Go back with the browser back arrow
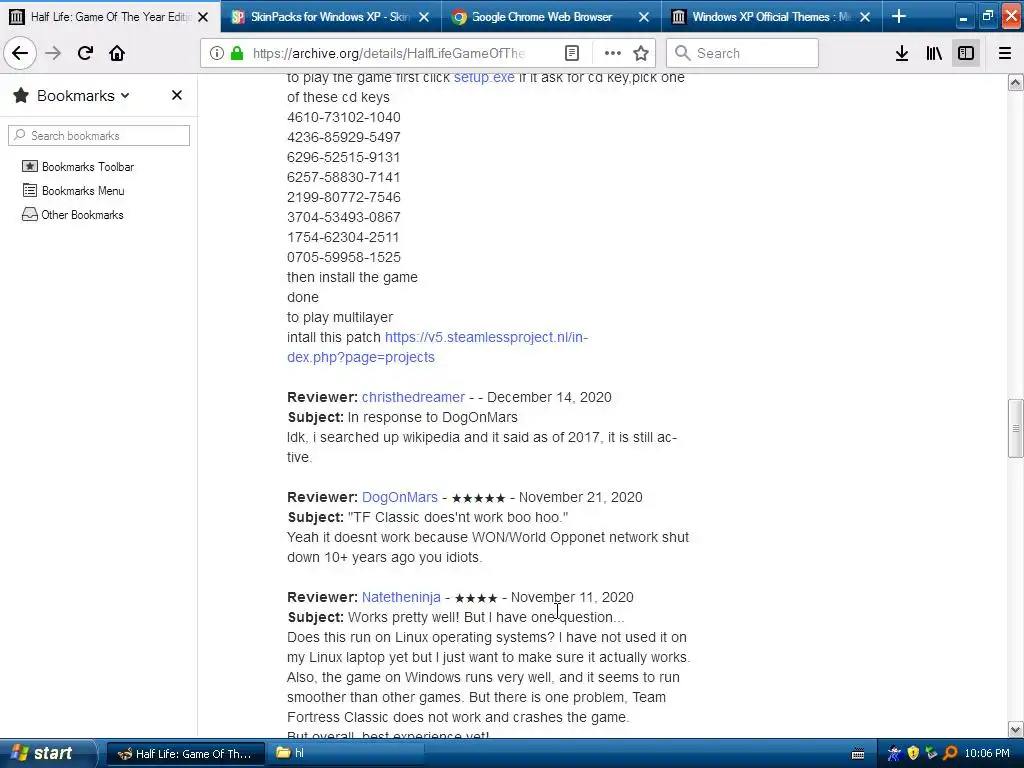1024x768 pixels. click(20, 53)
